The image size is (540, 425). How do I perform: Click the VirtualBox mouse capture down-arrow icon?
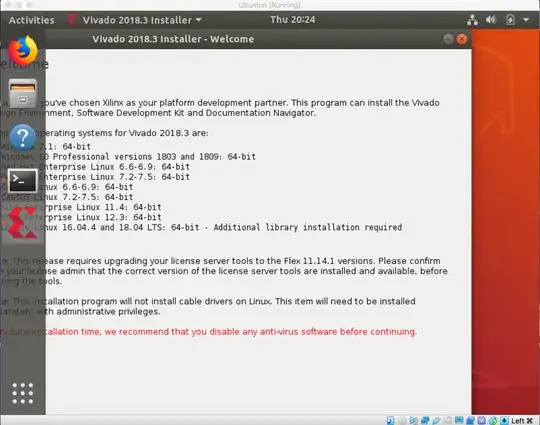pos(504,421)
